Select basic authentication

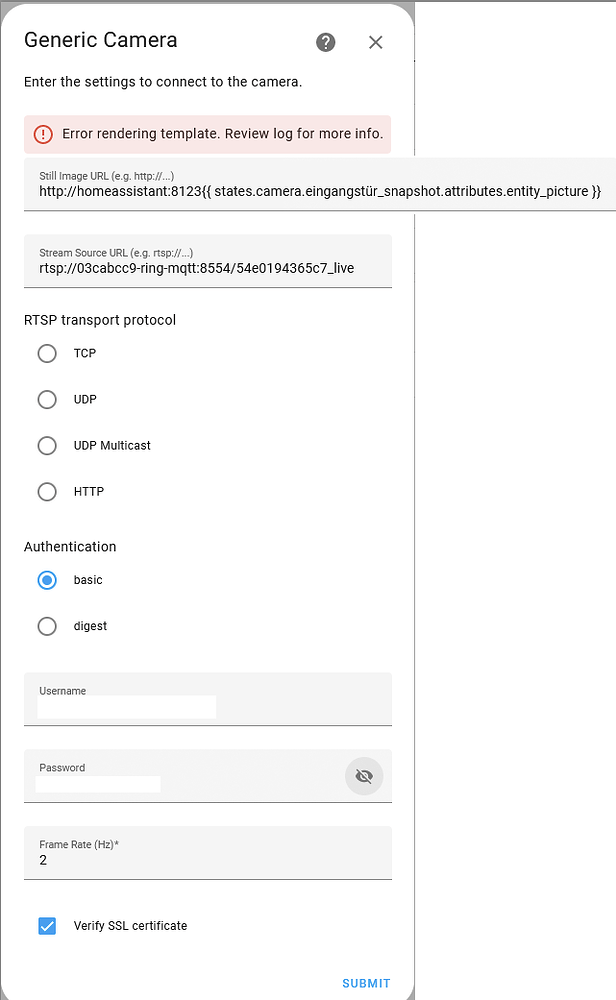coord(46,580)
